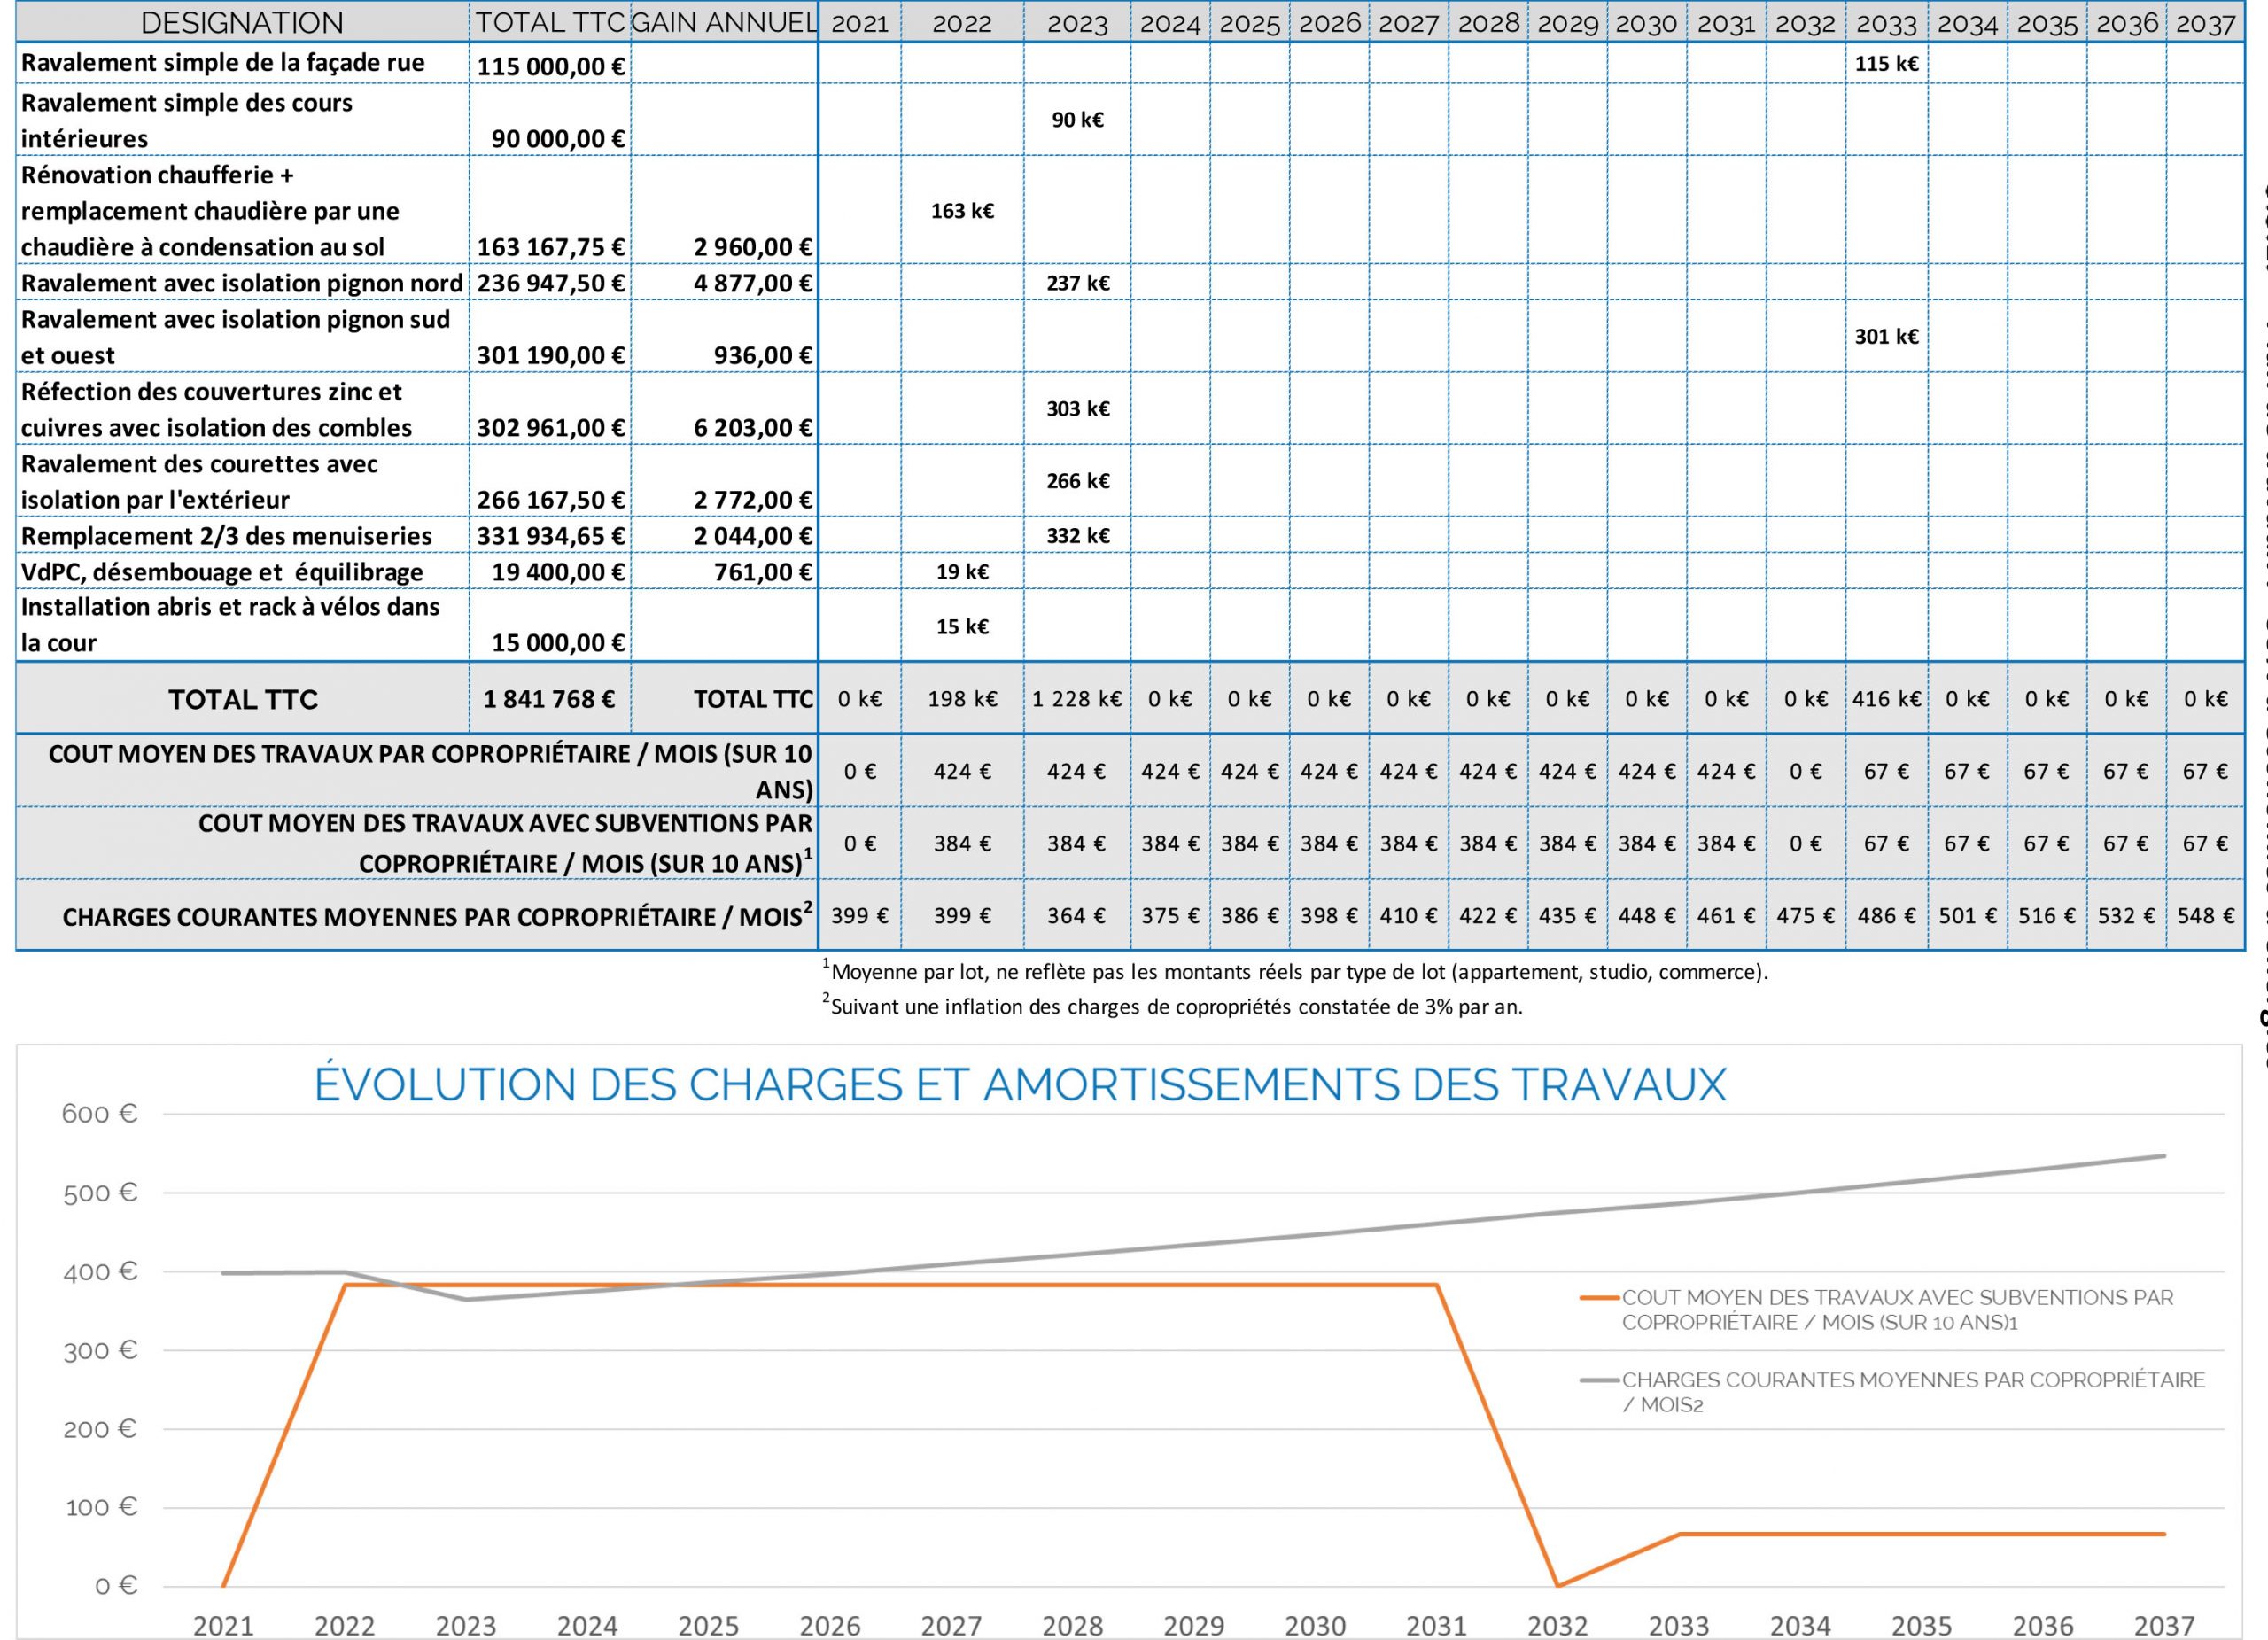
Task: Select the 1 228 k€ total for 2023
Action: 1077,699
